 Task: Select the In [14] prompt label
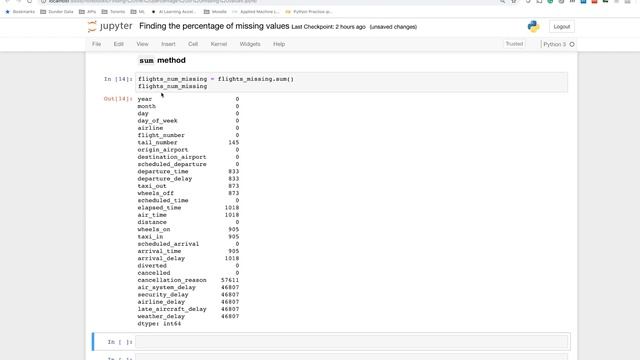[x=118, y=79]
